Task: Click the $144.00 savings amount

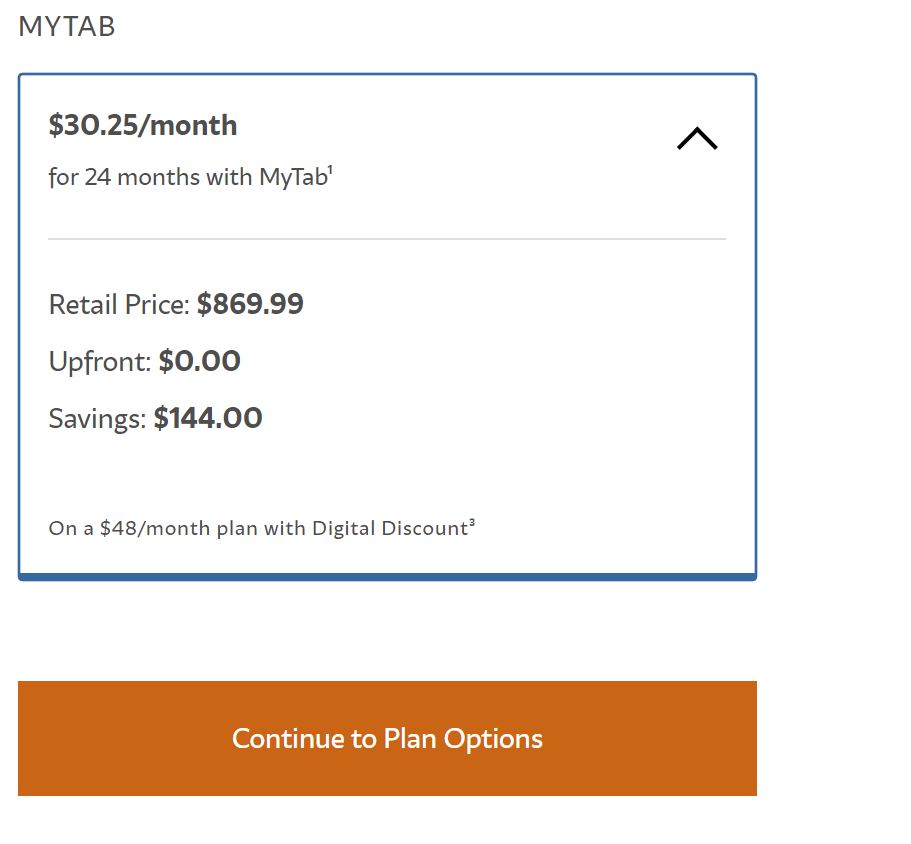Action: pos(208,418)
